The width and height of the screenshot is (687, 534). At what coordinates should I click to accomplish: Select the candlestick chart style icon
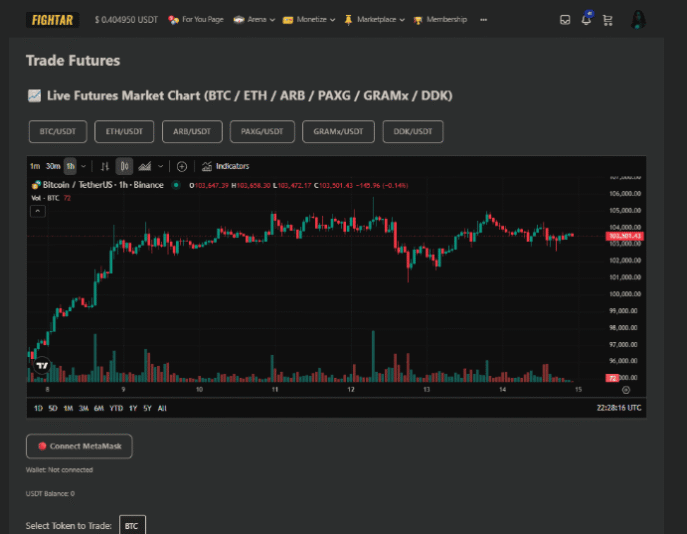(x=124, y=166)
